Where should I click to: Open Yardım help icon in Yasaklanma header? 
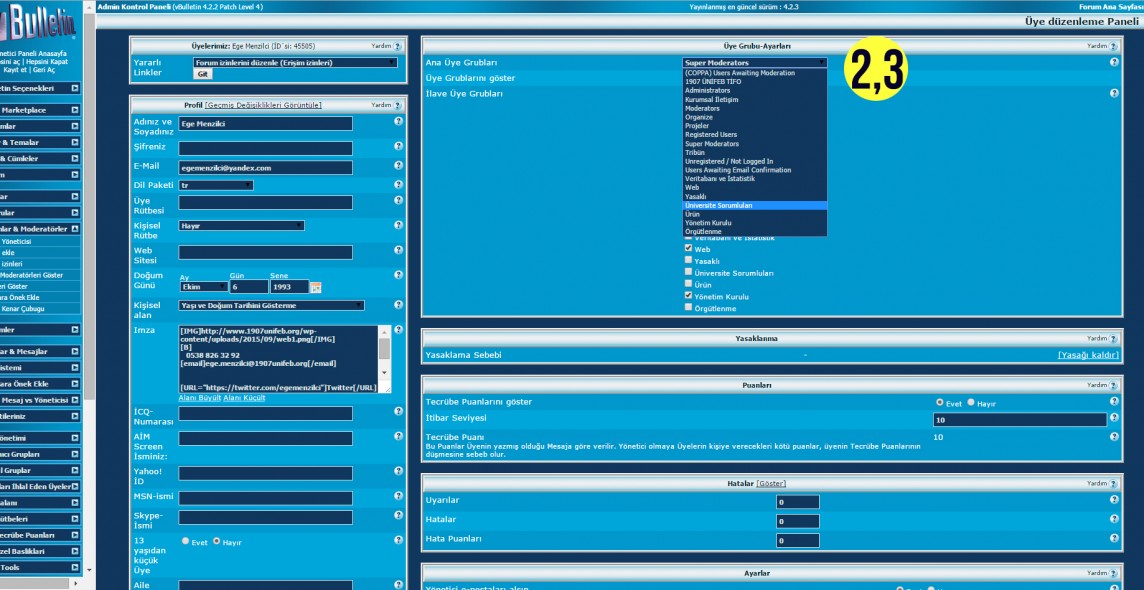point(1113,339)
